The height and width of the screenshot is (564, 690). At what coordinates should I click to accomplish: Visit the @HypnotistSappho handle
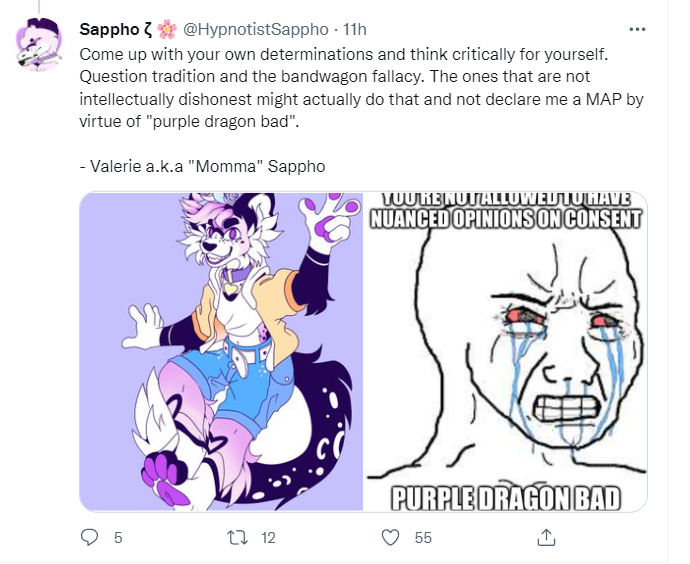(255, 29)
